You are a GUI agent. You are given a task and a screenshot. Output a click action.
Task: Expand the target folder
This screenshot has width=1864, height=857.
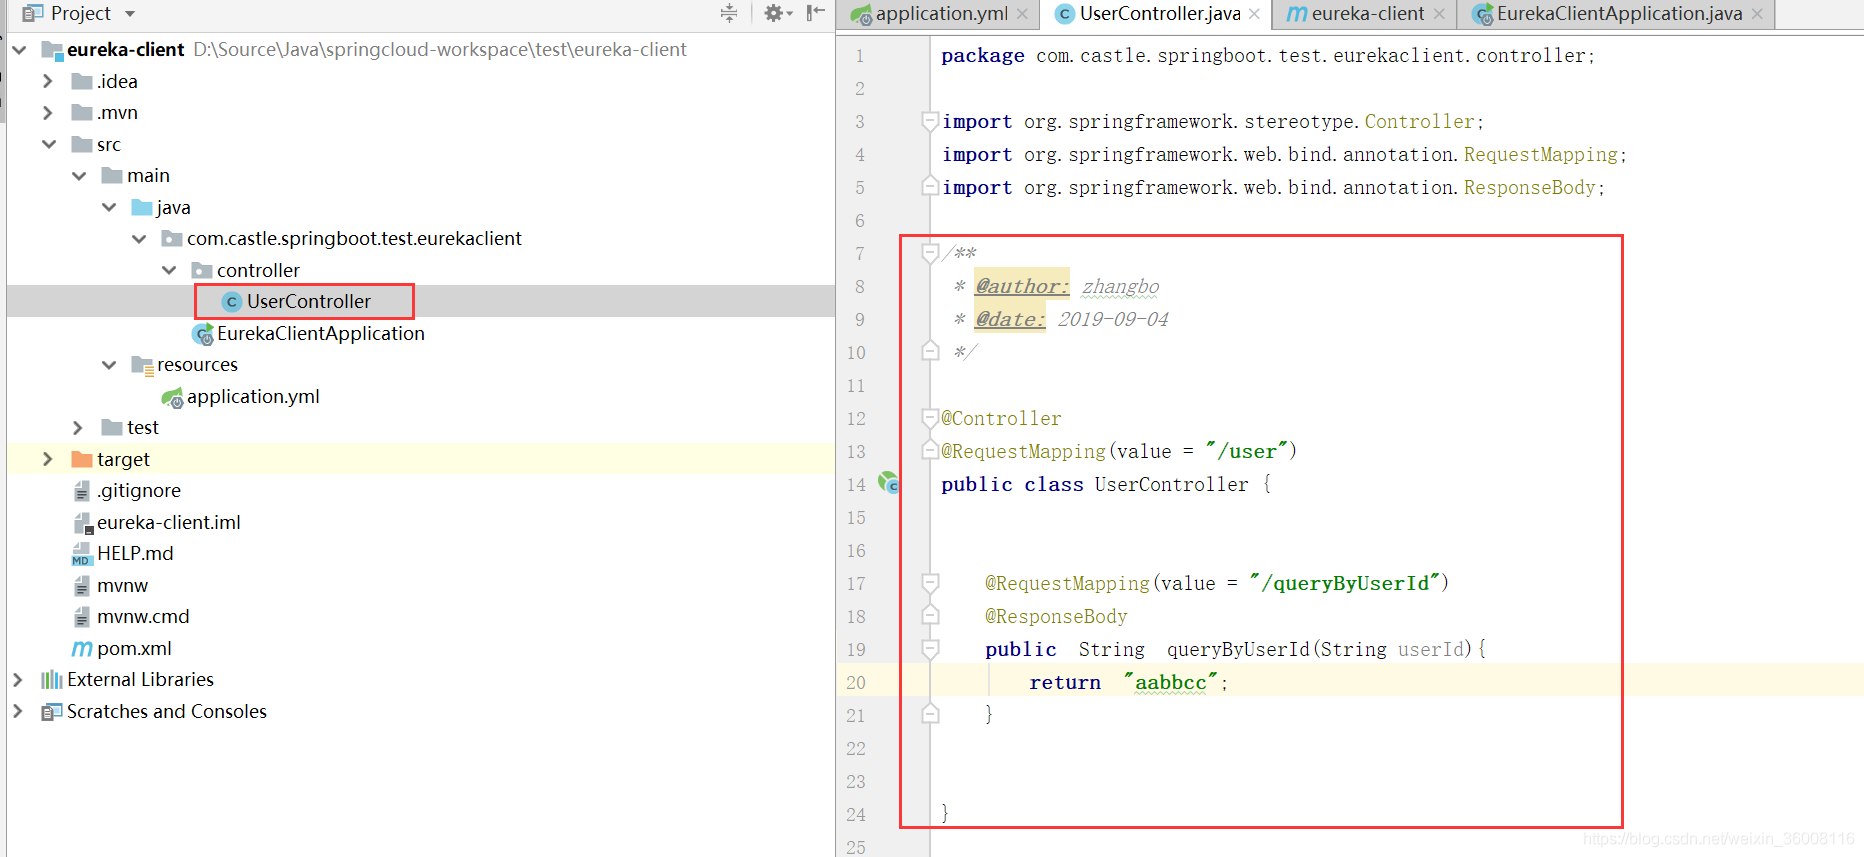pos(48,459)
